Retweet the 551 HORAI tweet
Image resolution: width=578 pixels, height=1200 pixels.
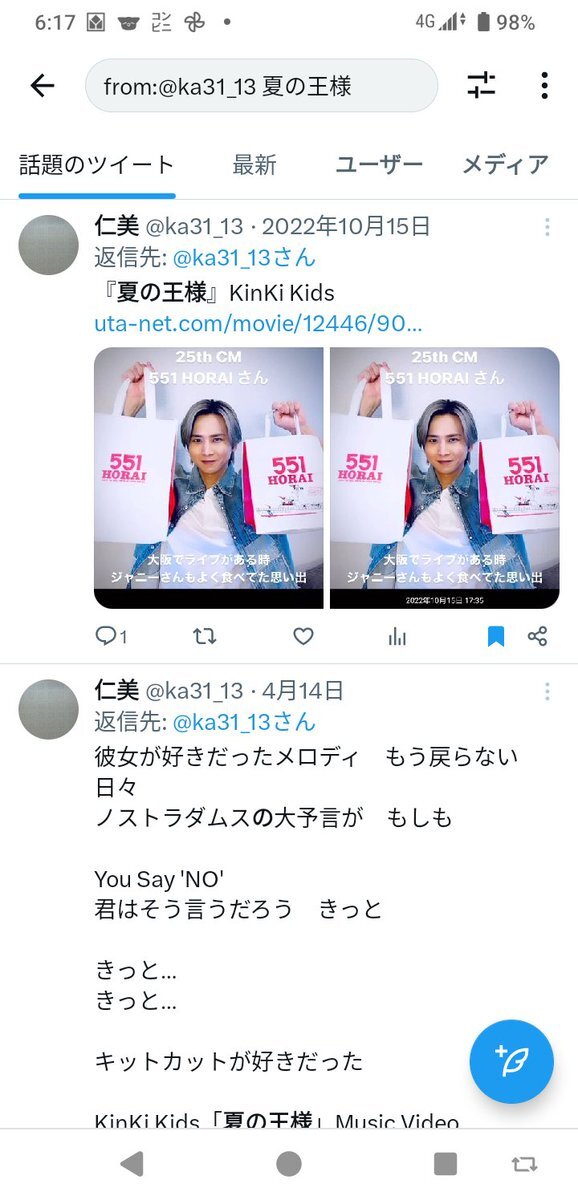point(204,636)
